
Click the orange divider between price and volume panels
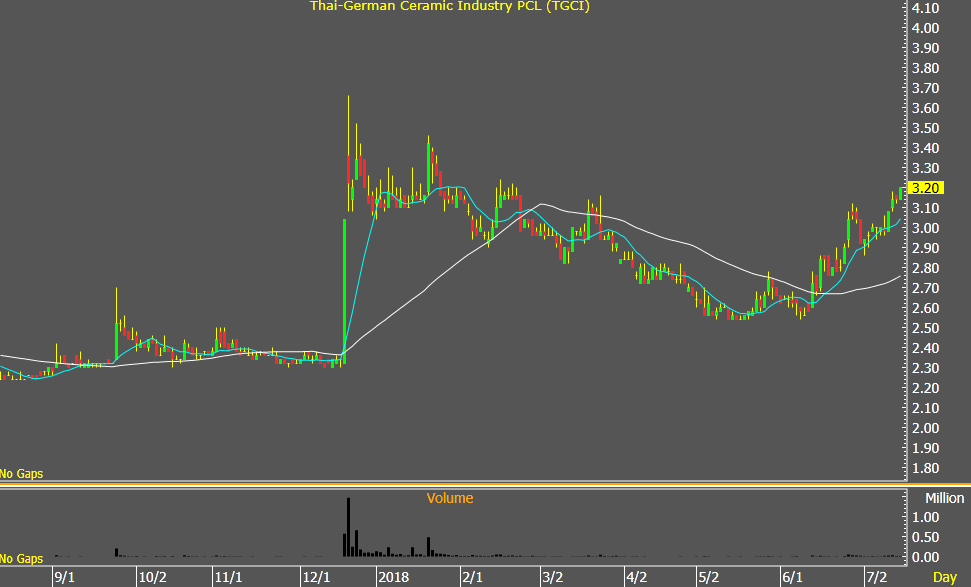[486, 483]
